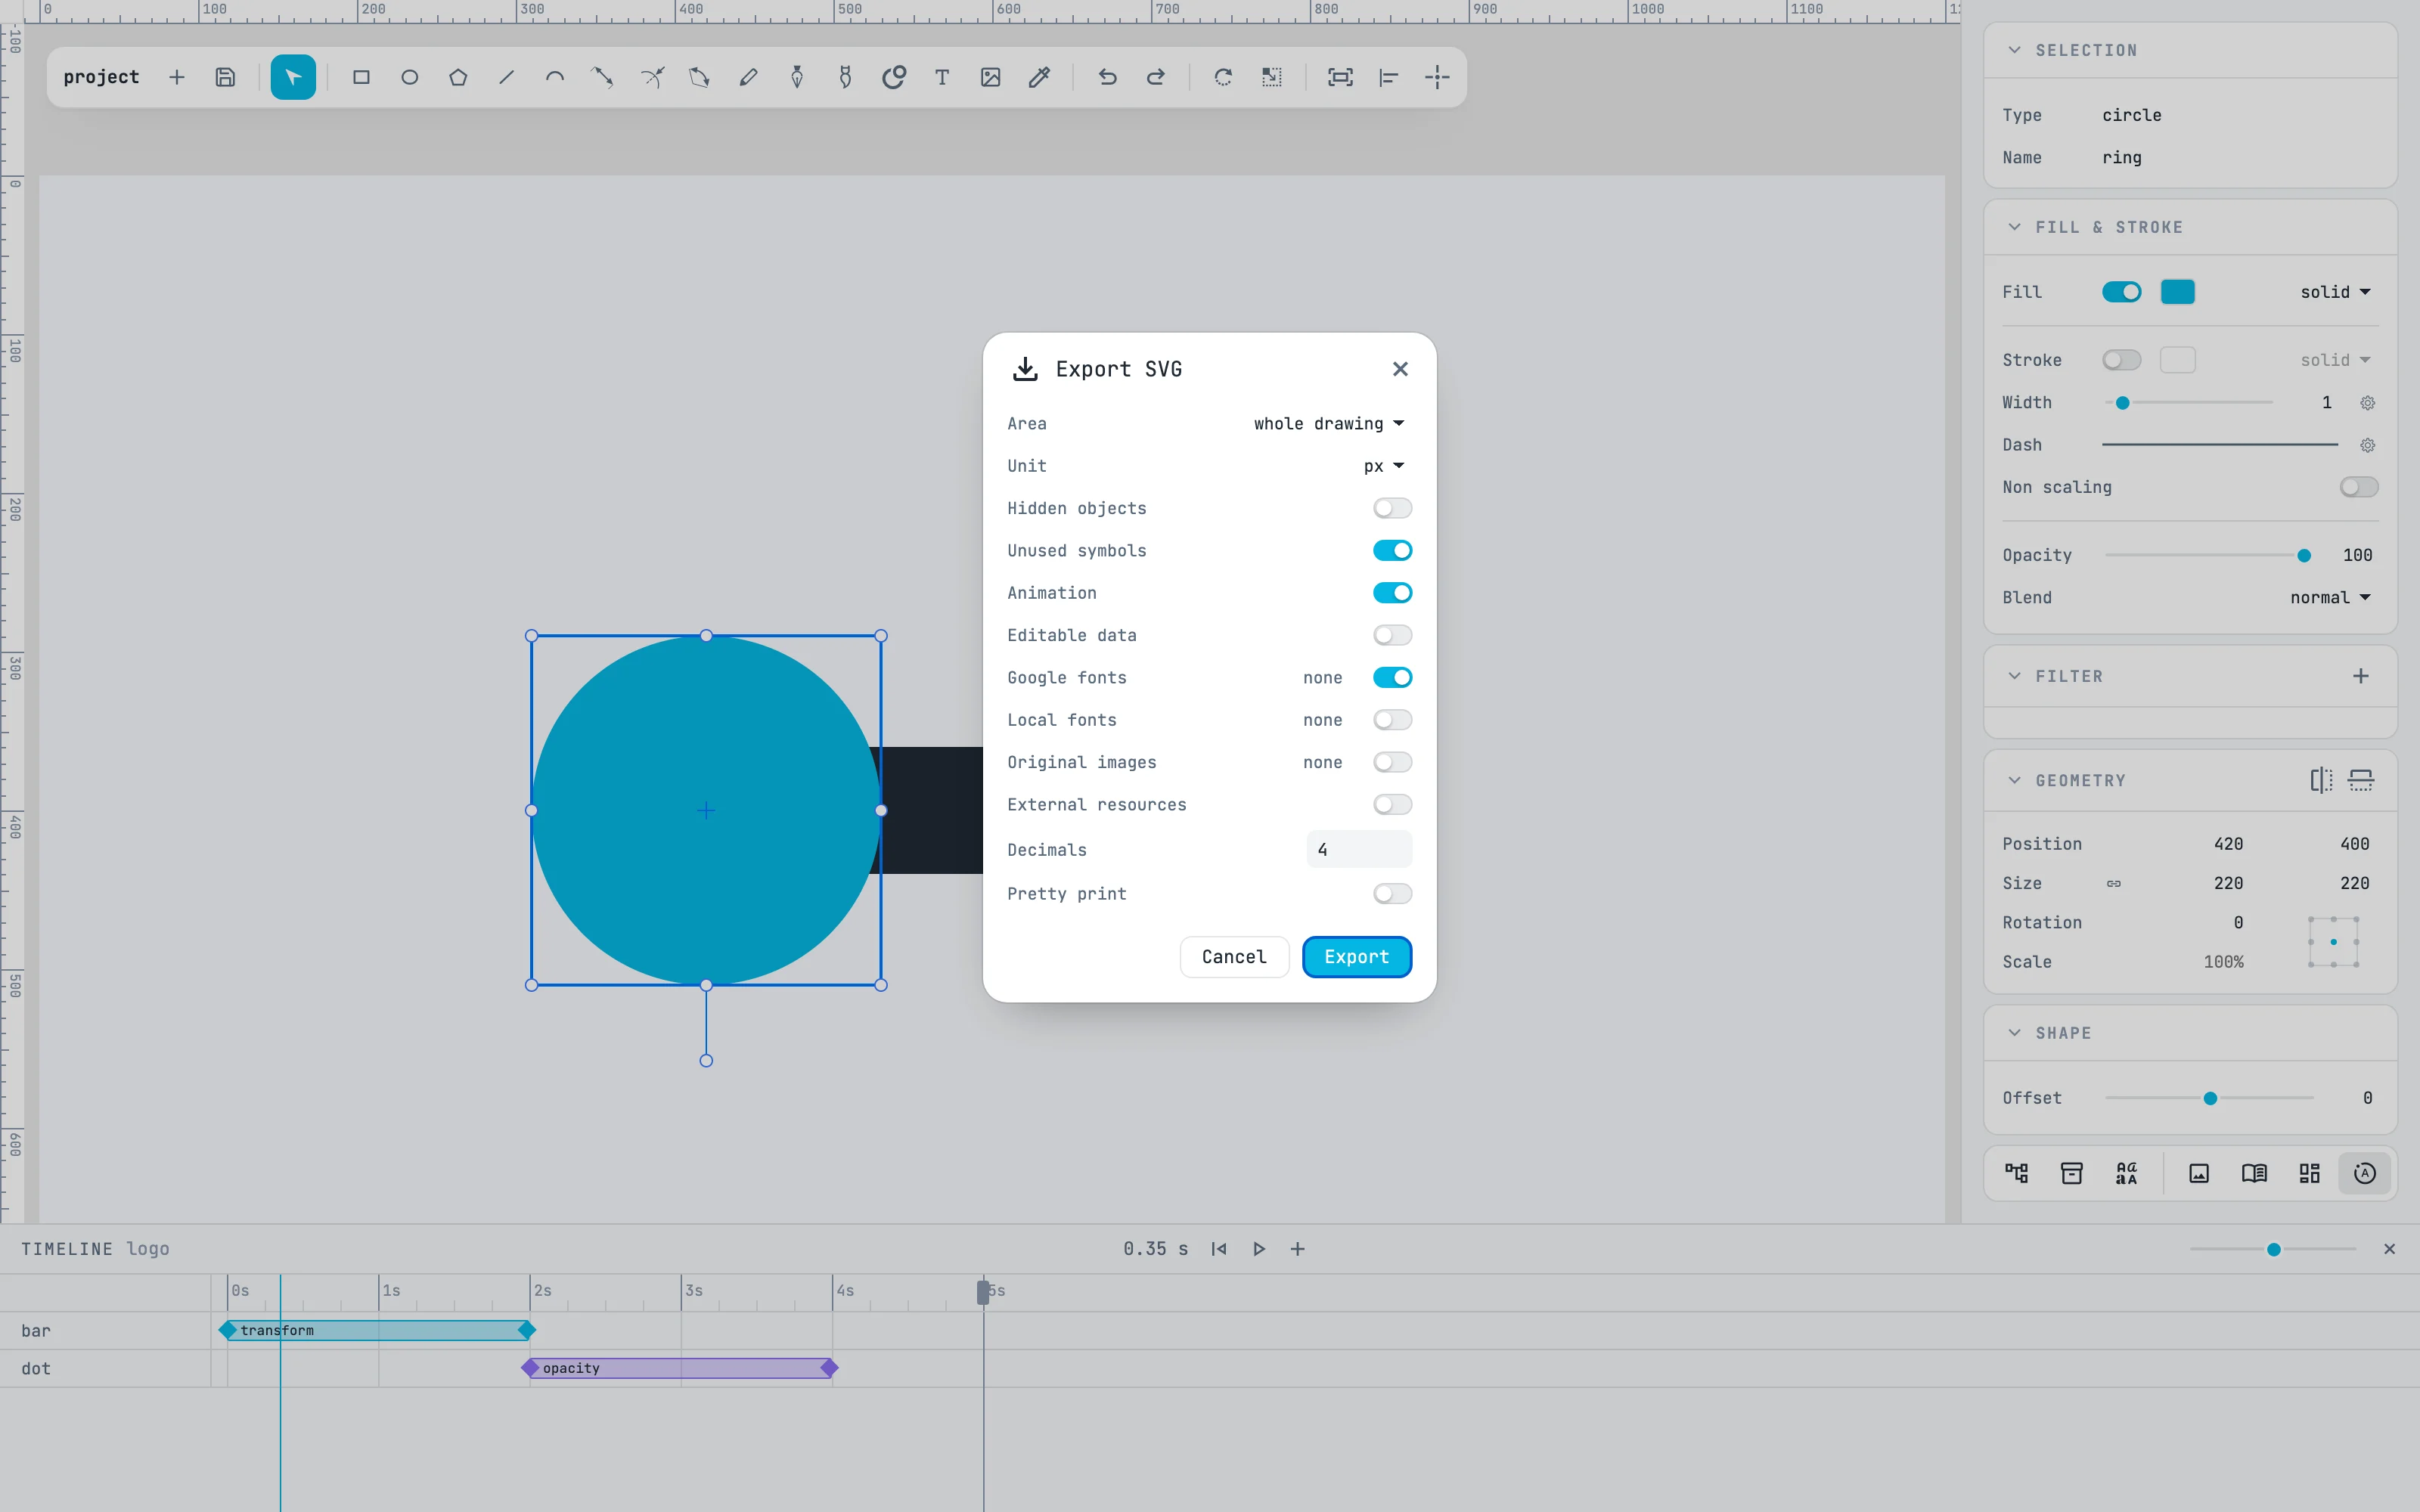The image size is (2420, 1512).
Task: Select the opacity keyframe bar
Action: [680, 1368]
